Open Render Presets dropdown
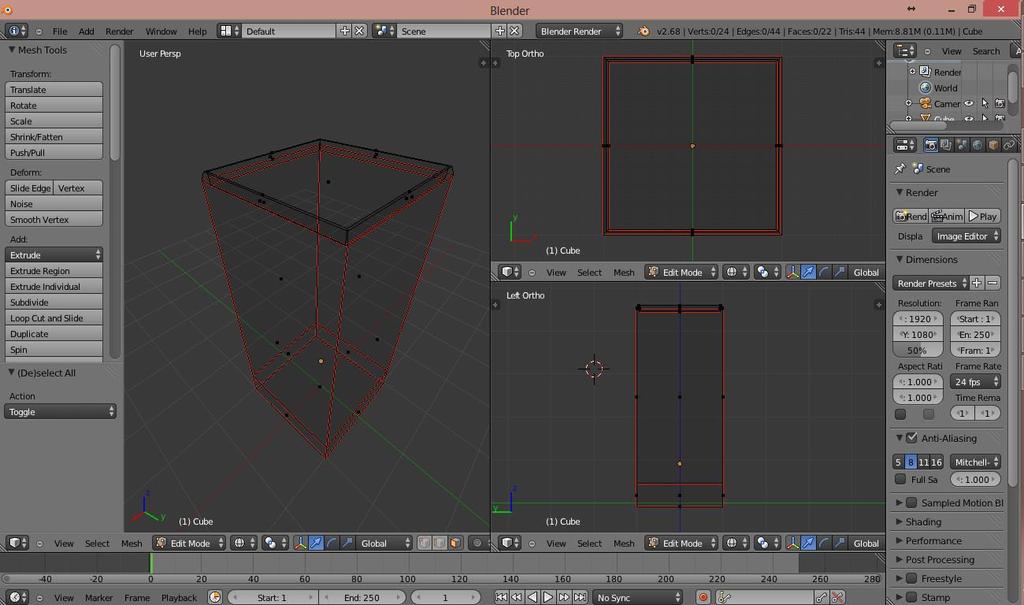Image resolution: width=1024 pixels, height=605 pixels. click(931, 283)
